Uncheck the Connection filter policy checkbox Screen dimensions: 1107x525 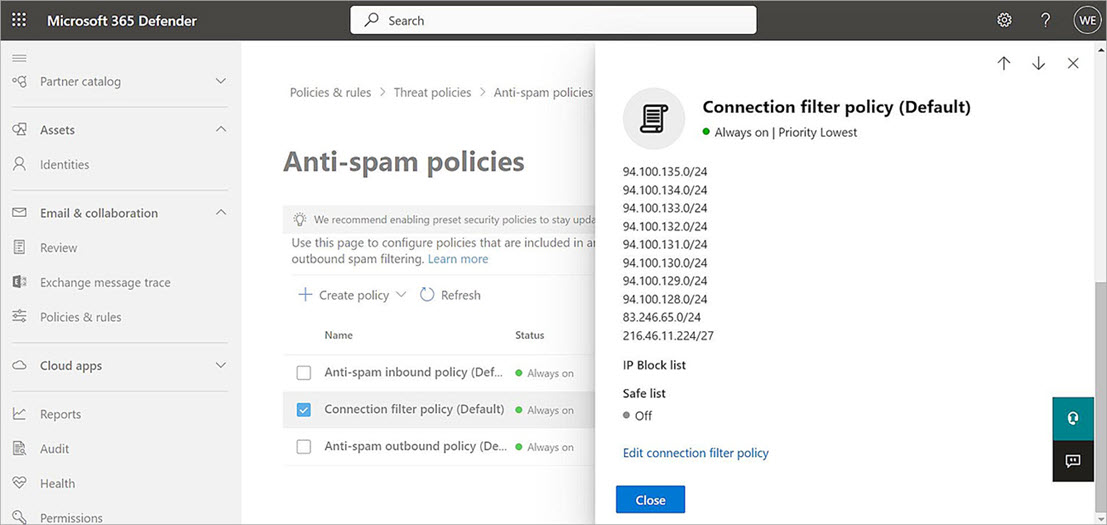tap(304, 410)
